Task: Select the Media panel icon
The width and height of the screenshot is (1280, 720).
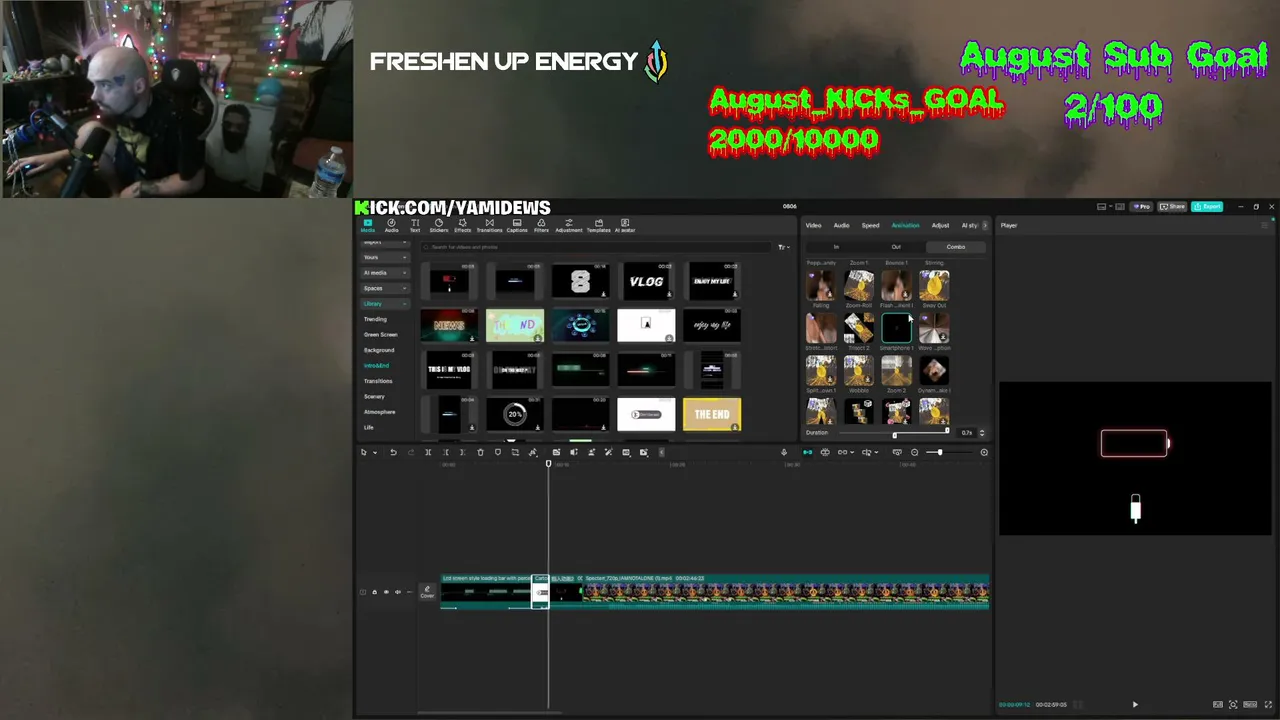Action: [367, 225]
